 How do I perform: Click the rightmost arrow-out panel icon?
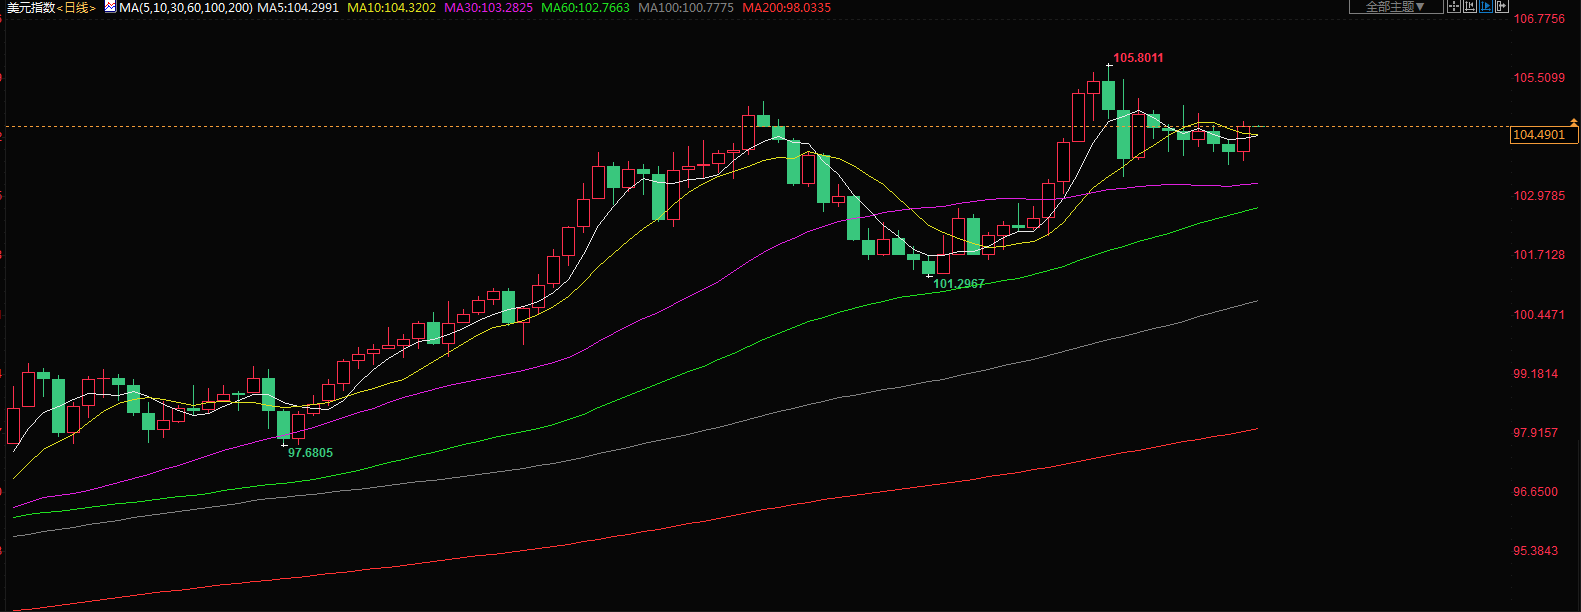[x=1502, y=6]
